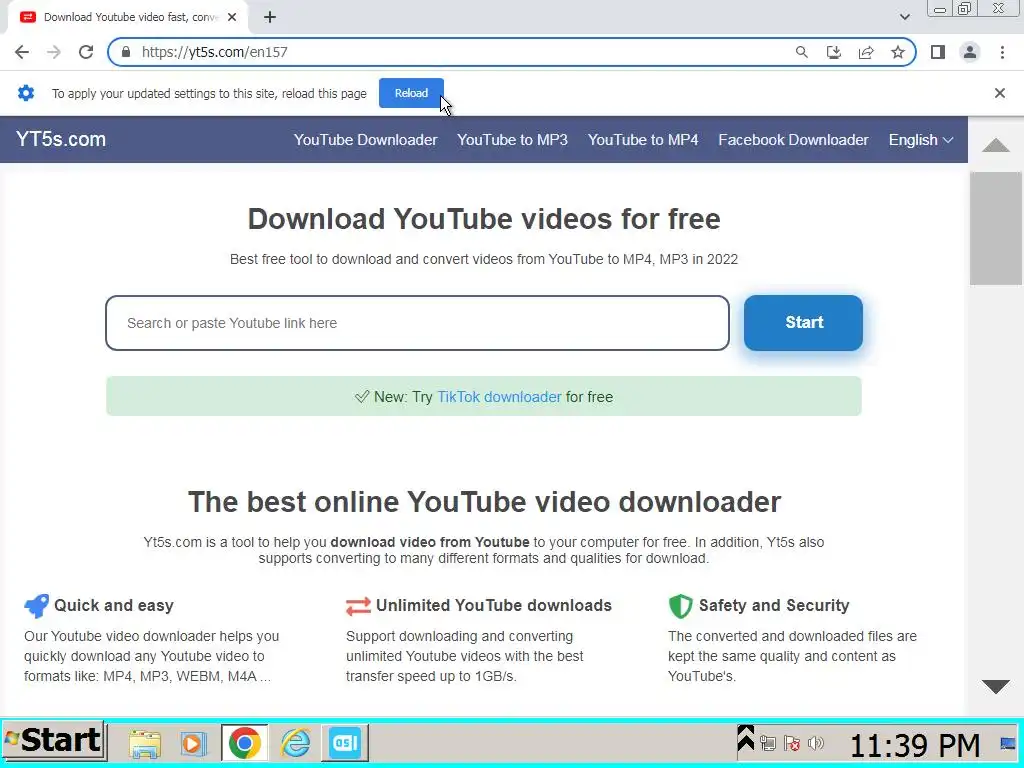Reload the page with the refresh icon
This screenshot has height=768, width=1024.
pyautogui.click(x=86, y=52)
